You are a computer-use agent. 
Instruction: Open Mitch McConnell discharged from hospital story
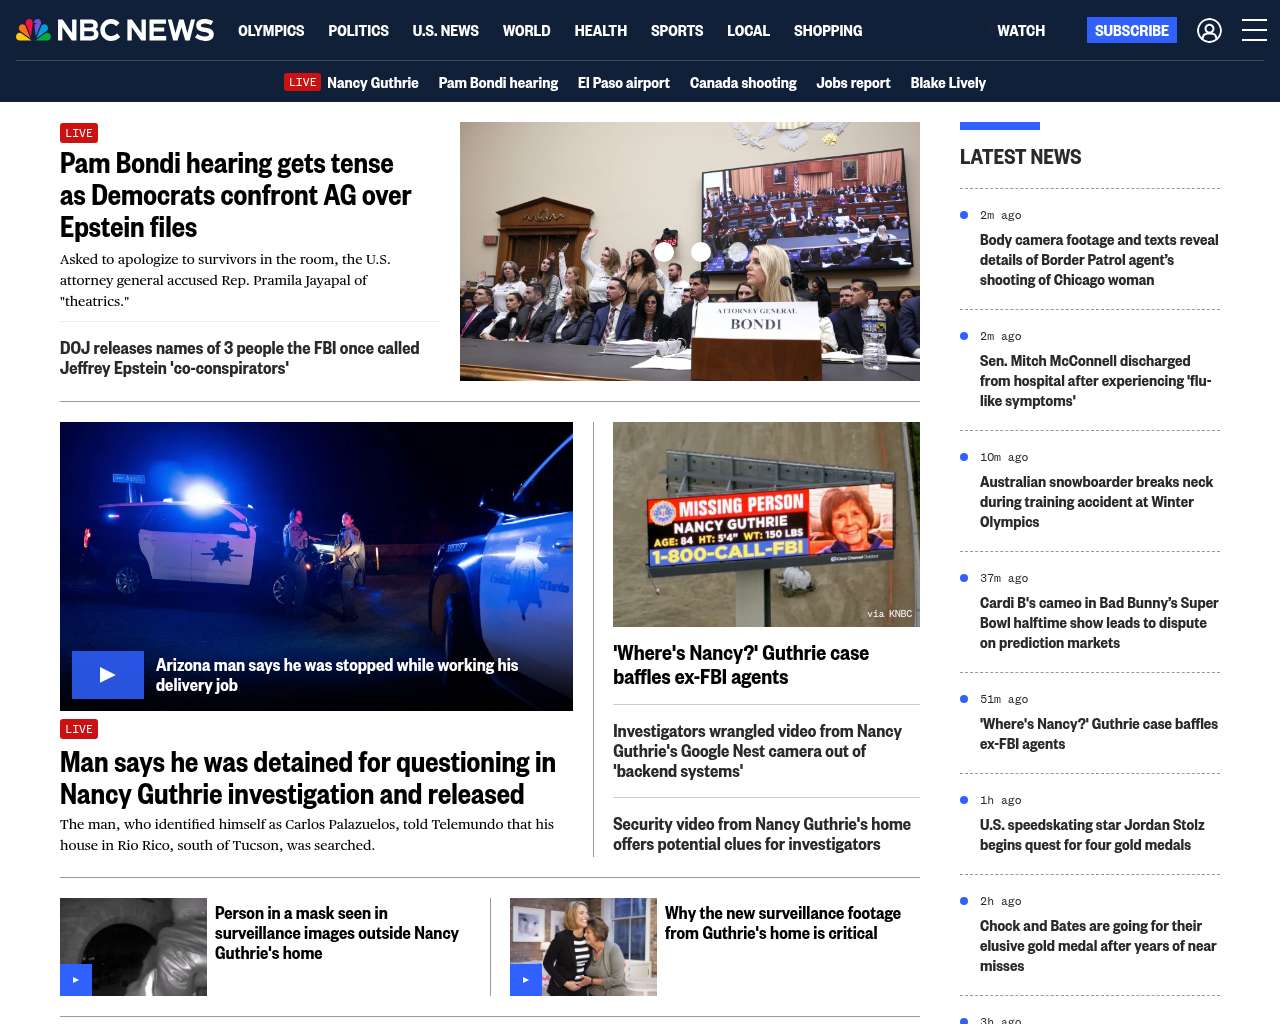click(1095, 381)
